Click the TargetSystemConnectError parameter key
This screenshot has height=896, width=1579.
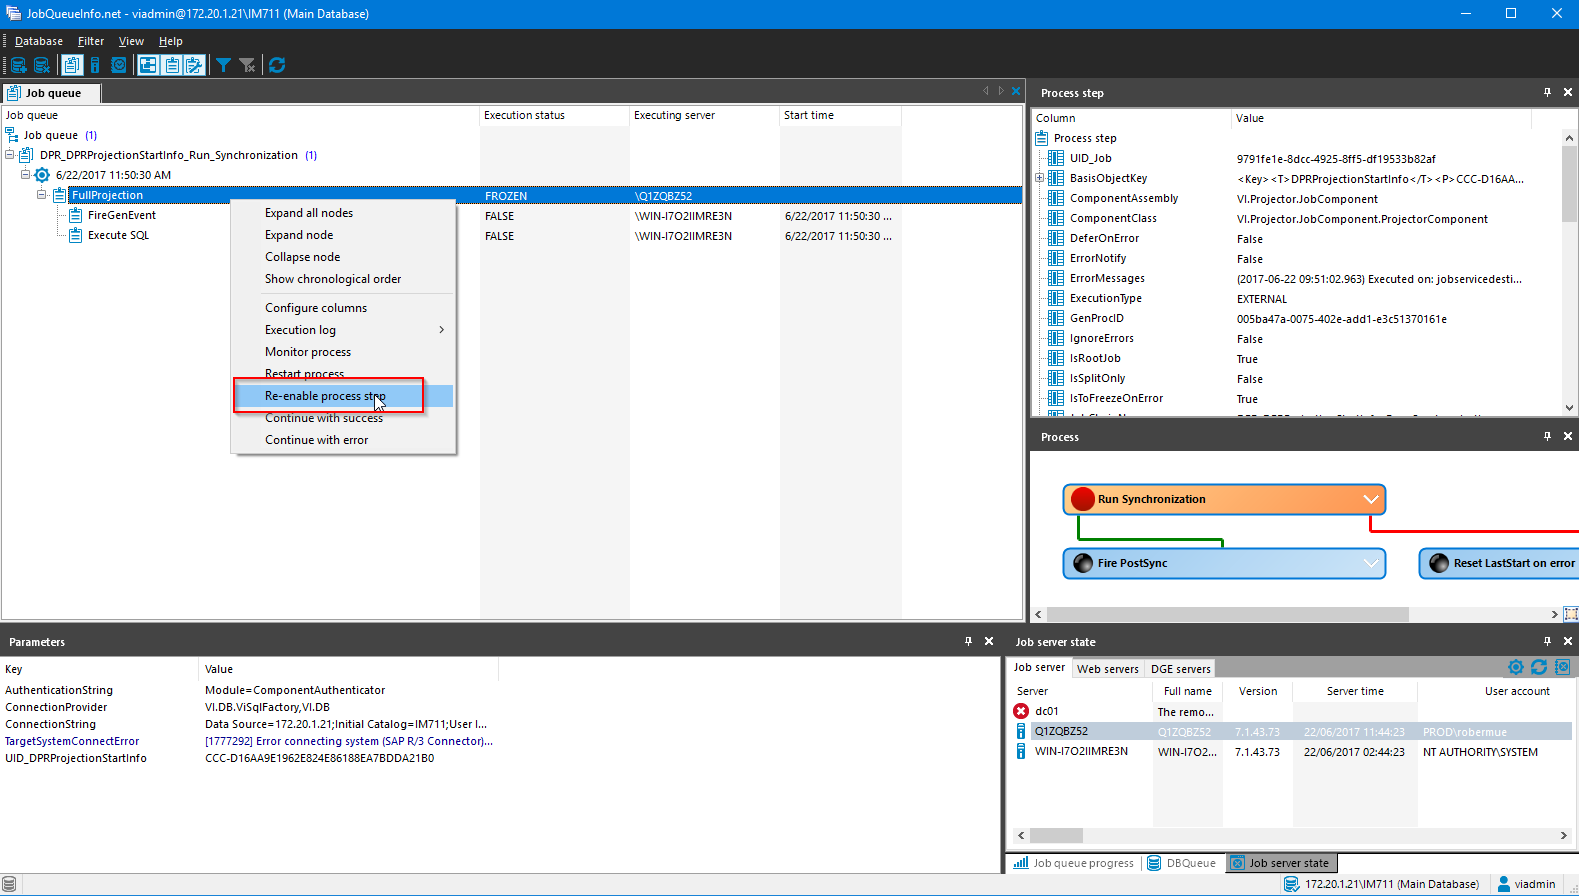pyautogui.click(x=72, y=741)
